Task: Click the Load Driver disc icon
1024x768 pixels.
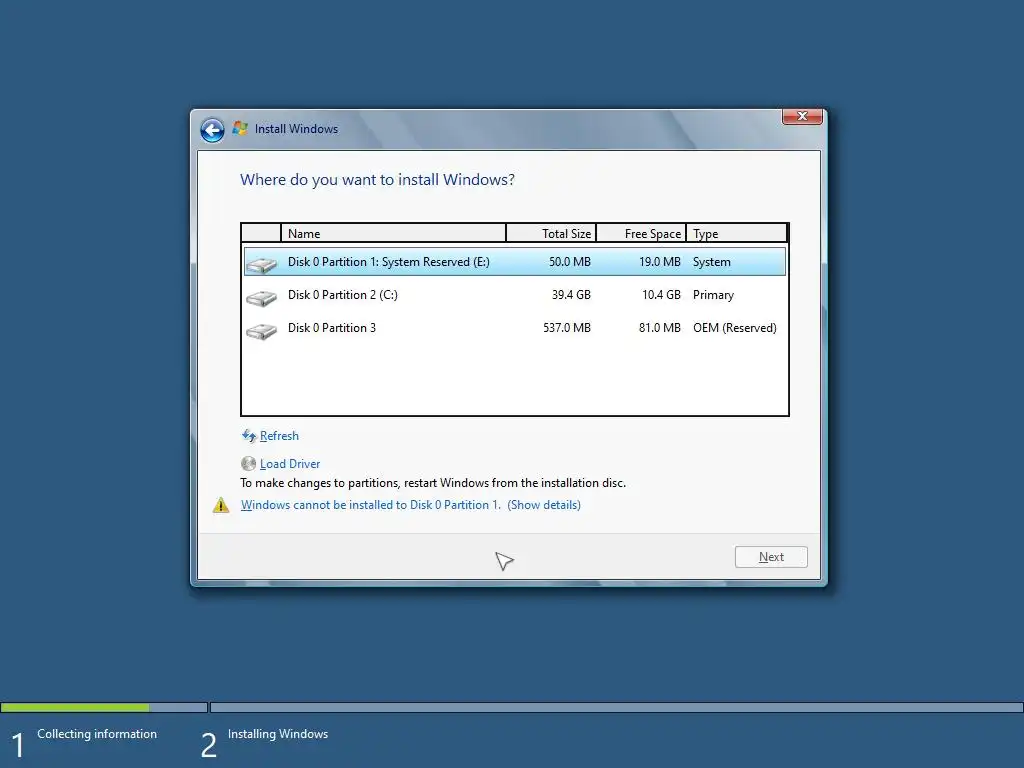Action: [248, 464]
